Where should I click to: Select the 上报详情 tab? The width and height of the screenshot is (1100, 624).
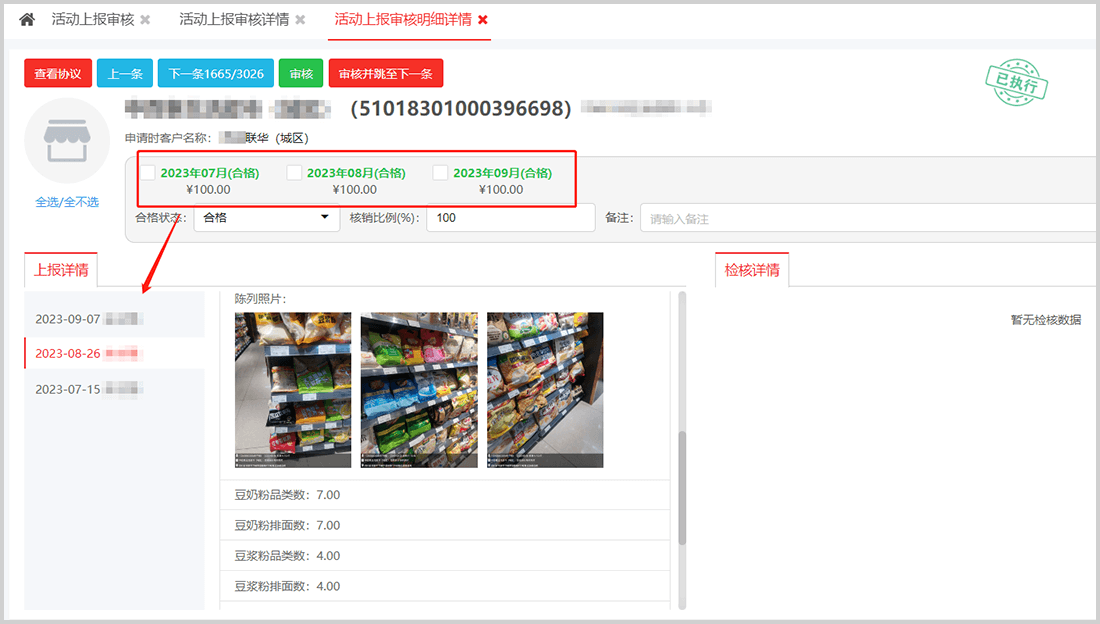pos(61,270)
